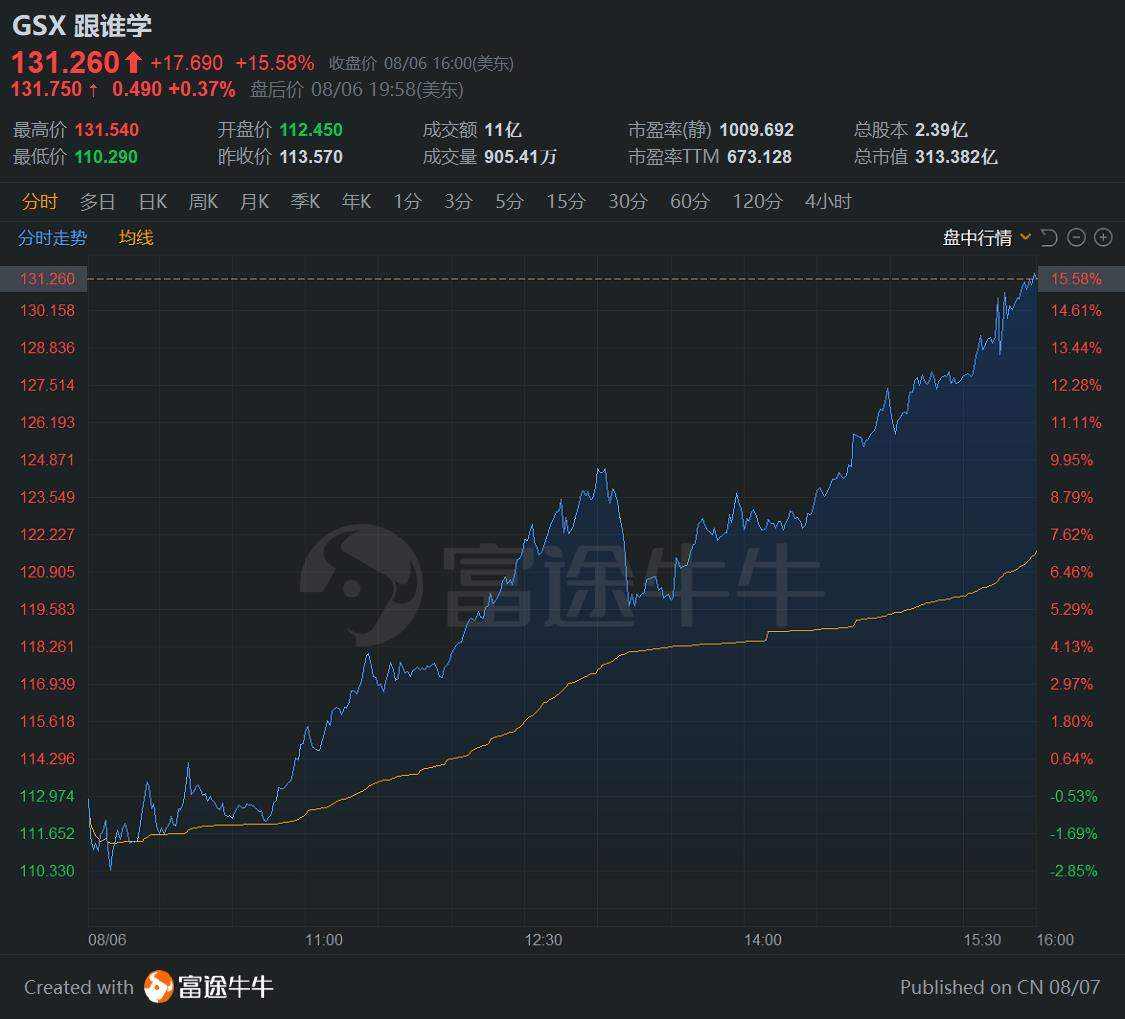Toggle the 均线 average line legend
The width and height of the screenshot is (1125, 1019).
[136, 238]
